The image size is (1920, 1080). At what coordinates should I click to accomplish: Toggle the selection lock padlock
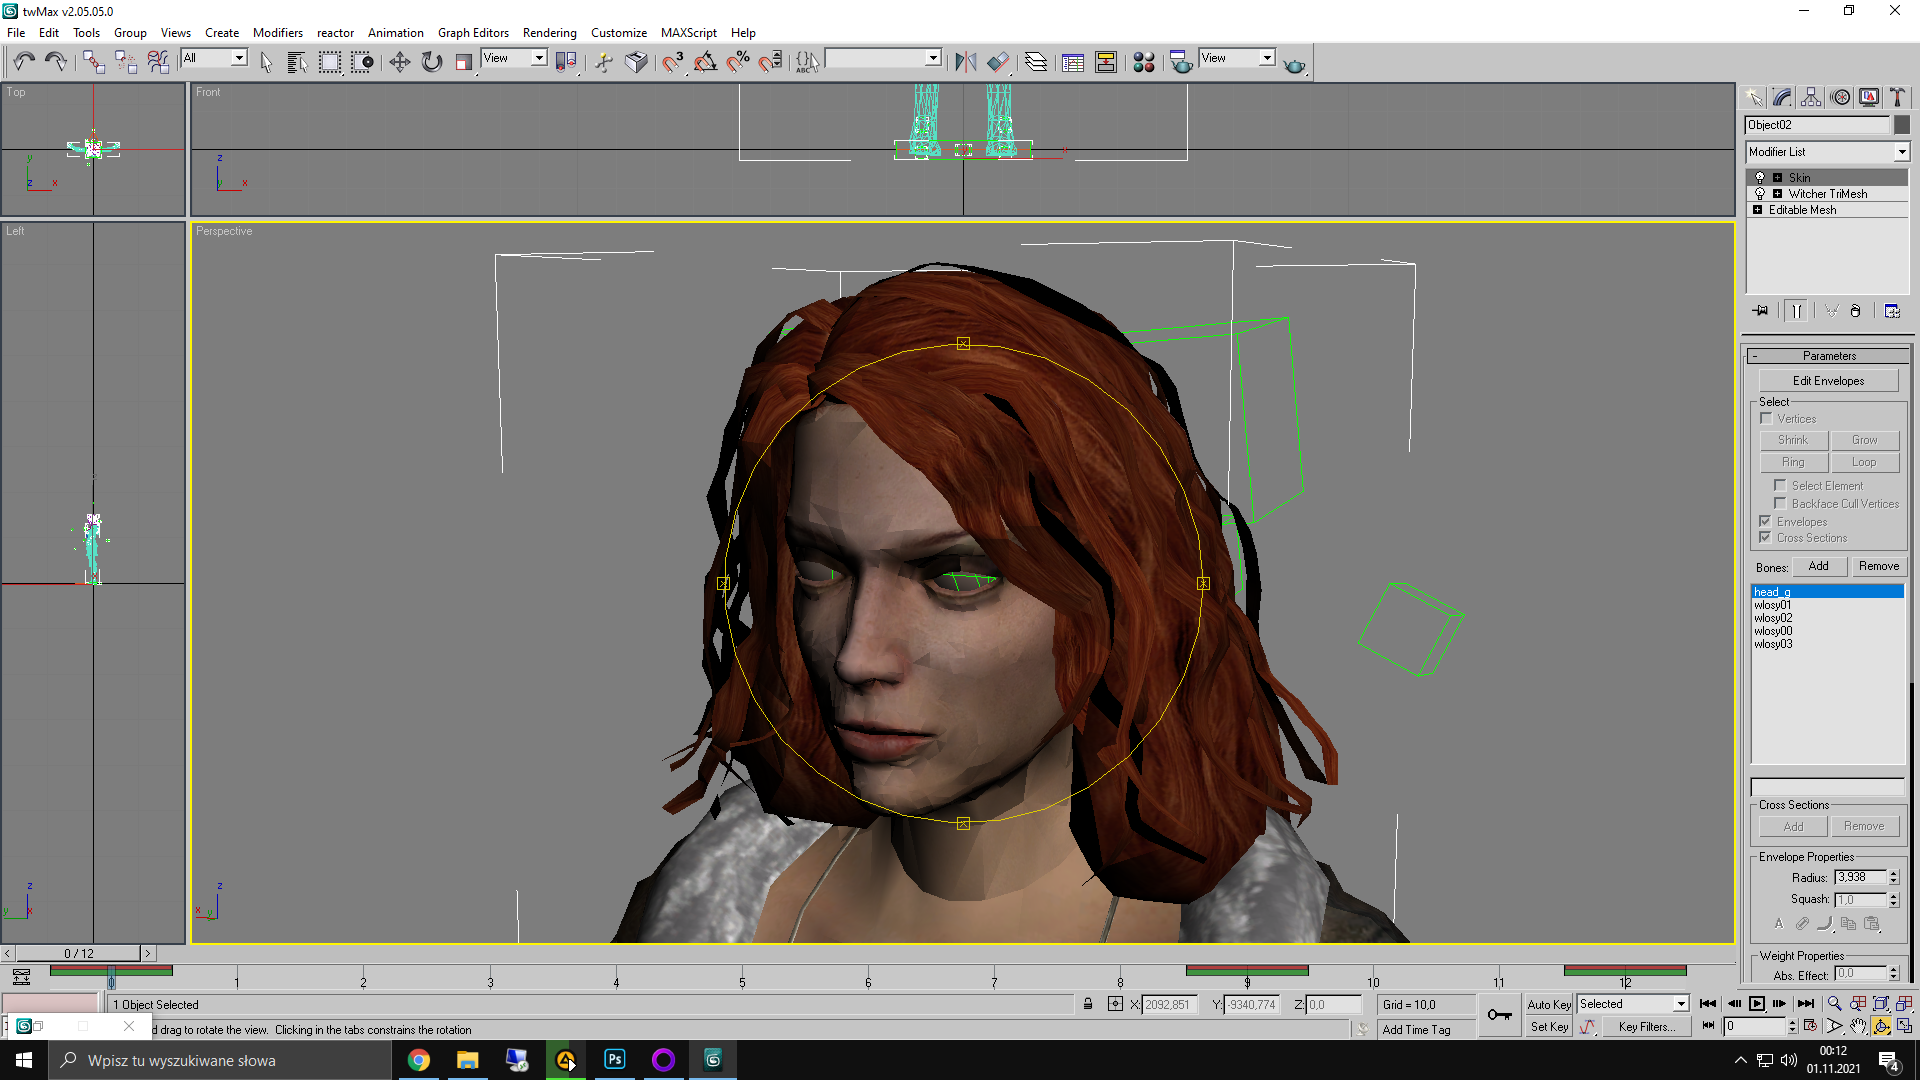(1088, 1004)
